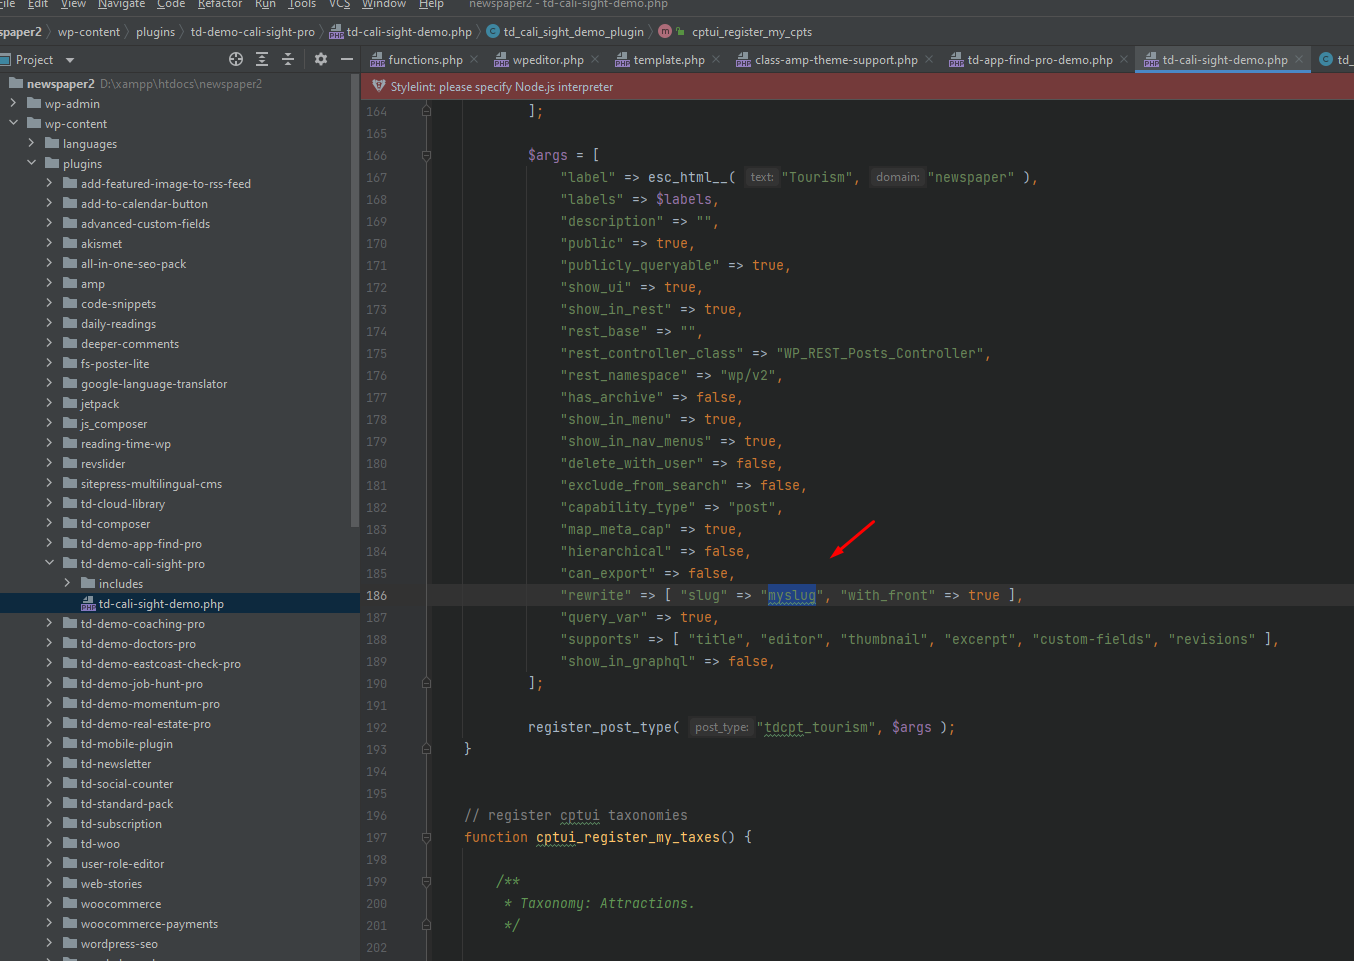Screen dimensions: 1354x961
Task: Expand the akismet plugin folder
Action: [x=49, y=243]
